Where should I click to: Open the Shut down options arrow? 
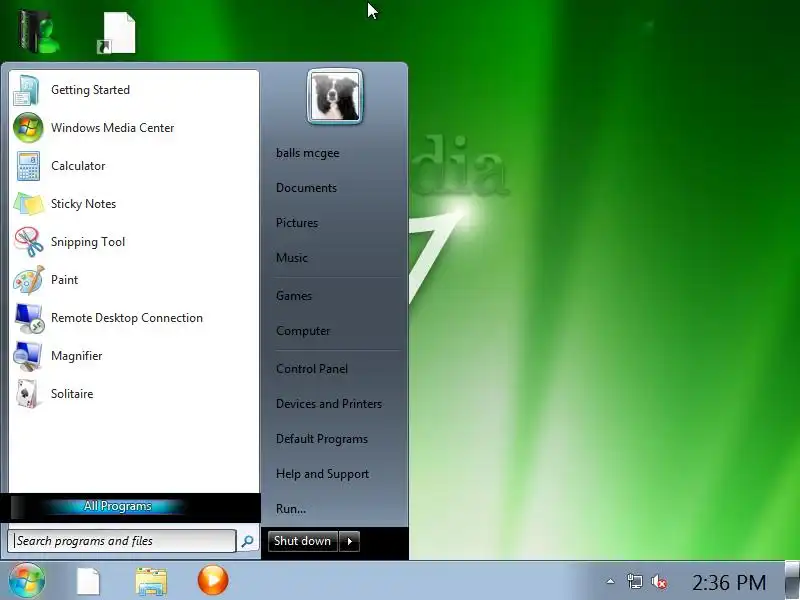pyautogui.click(x=349, y=541)
